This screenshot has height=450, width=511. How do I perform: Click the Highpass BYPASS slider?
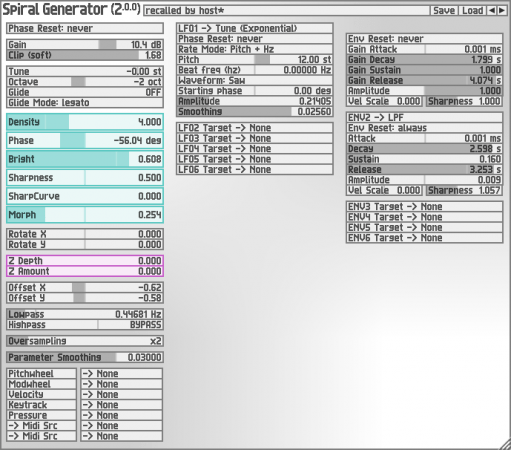click(x=85, y=324)
